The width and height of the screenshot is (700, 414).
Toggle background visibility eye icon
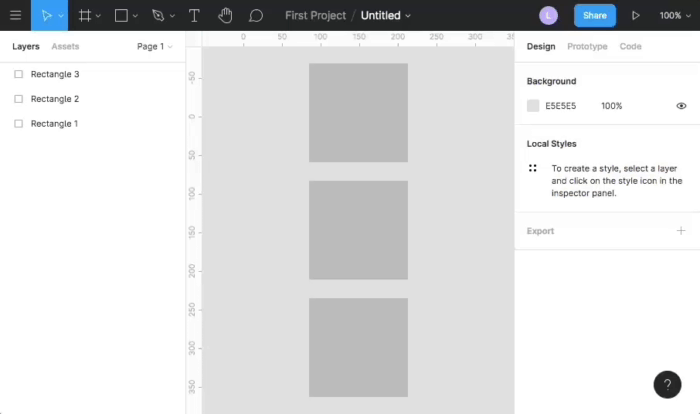(x=681, y=106)
